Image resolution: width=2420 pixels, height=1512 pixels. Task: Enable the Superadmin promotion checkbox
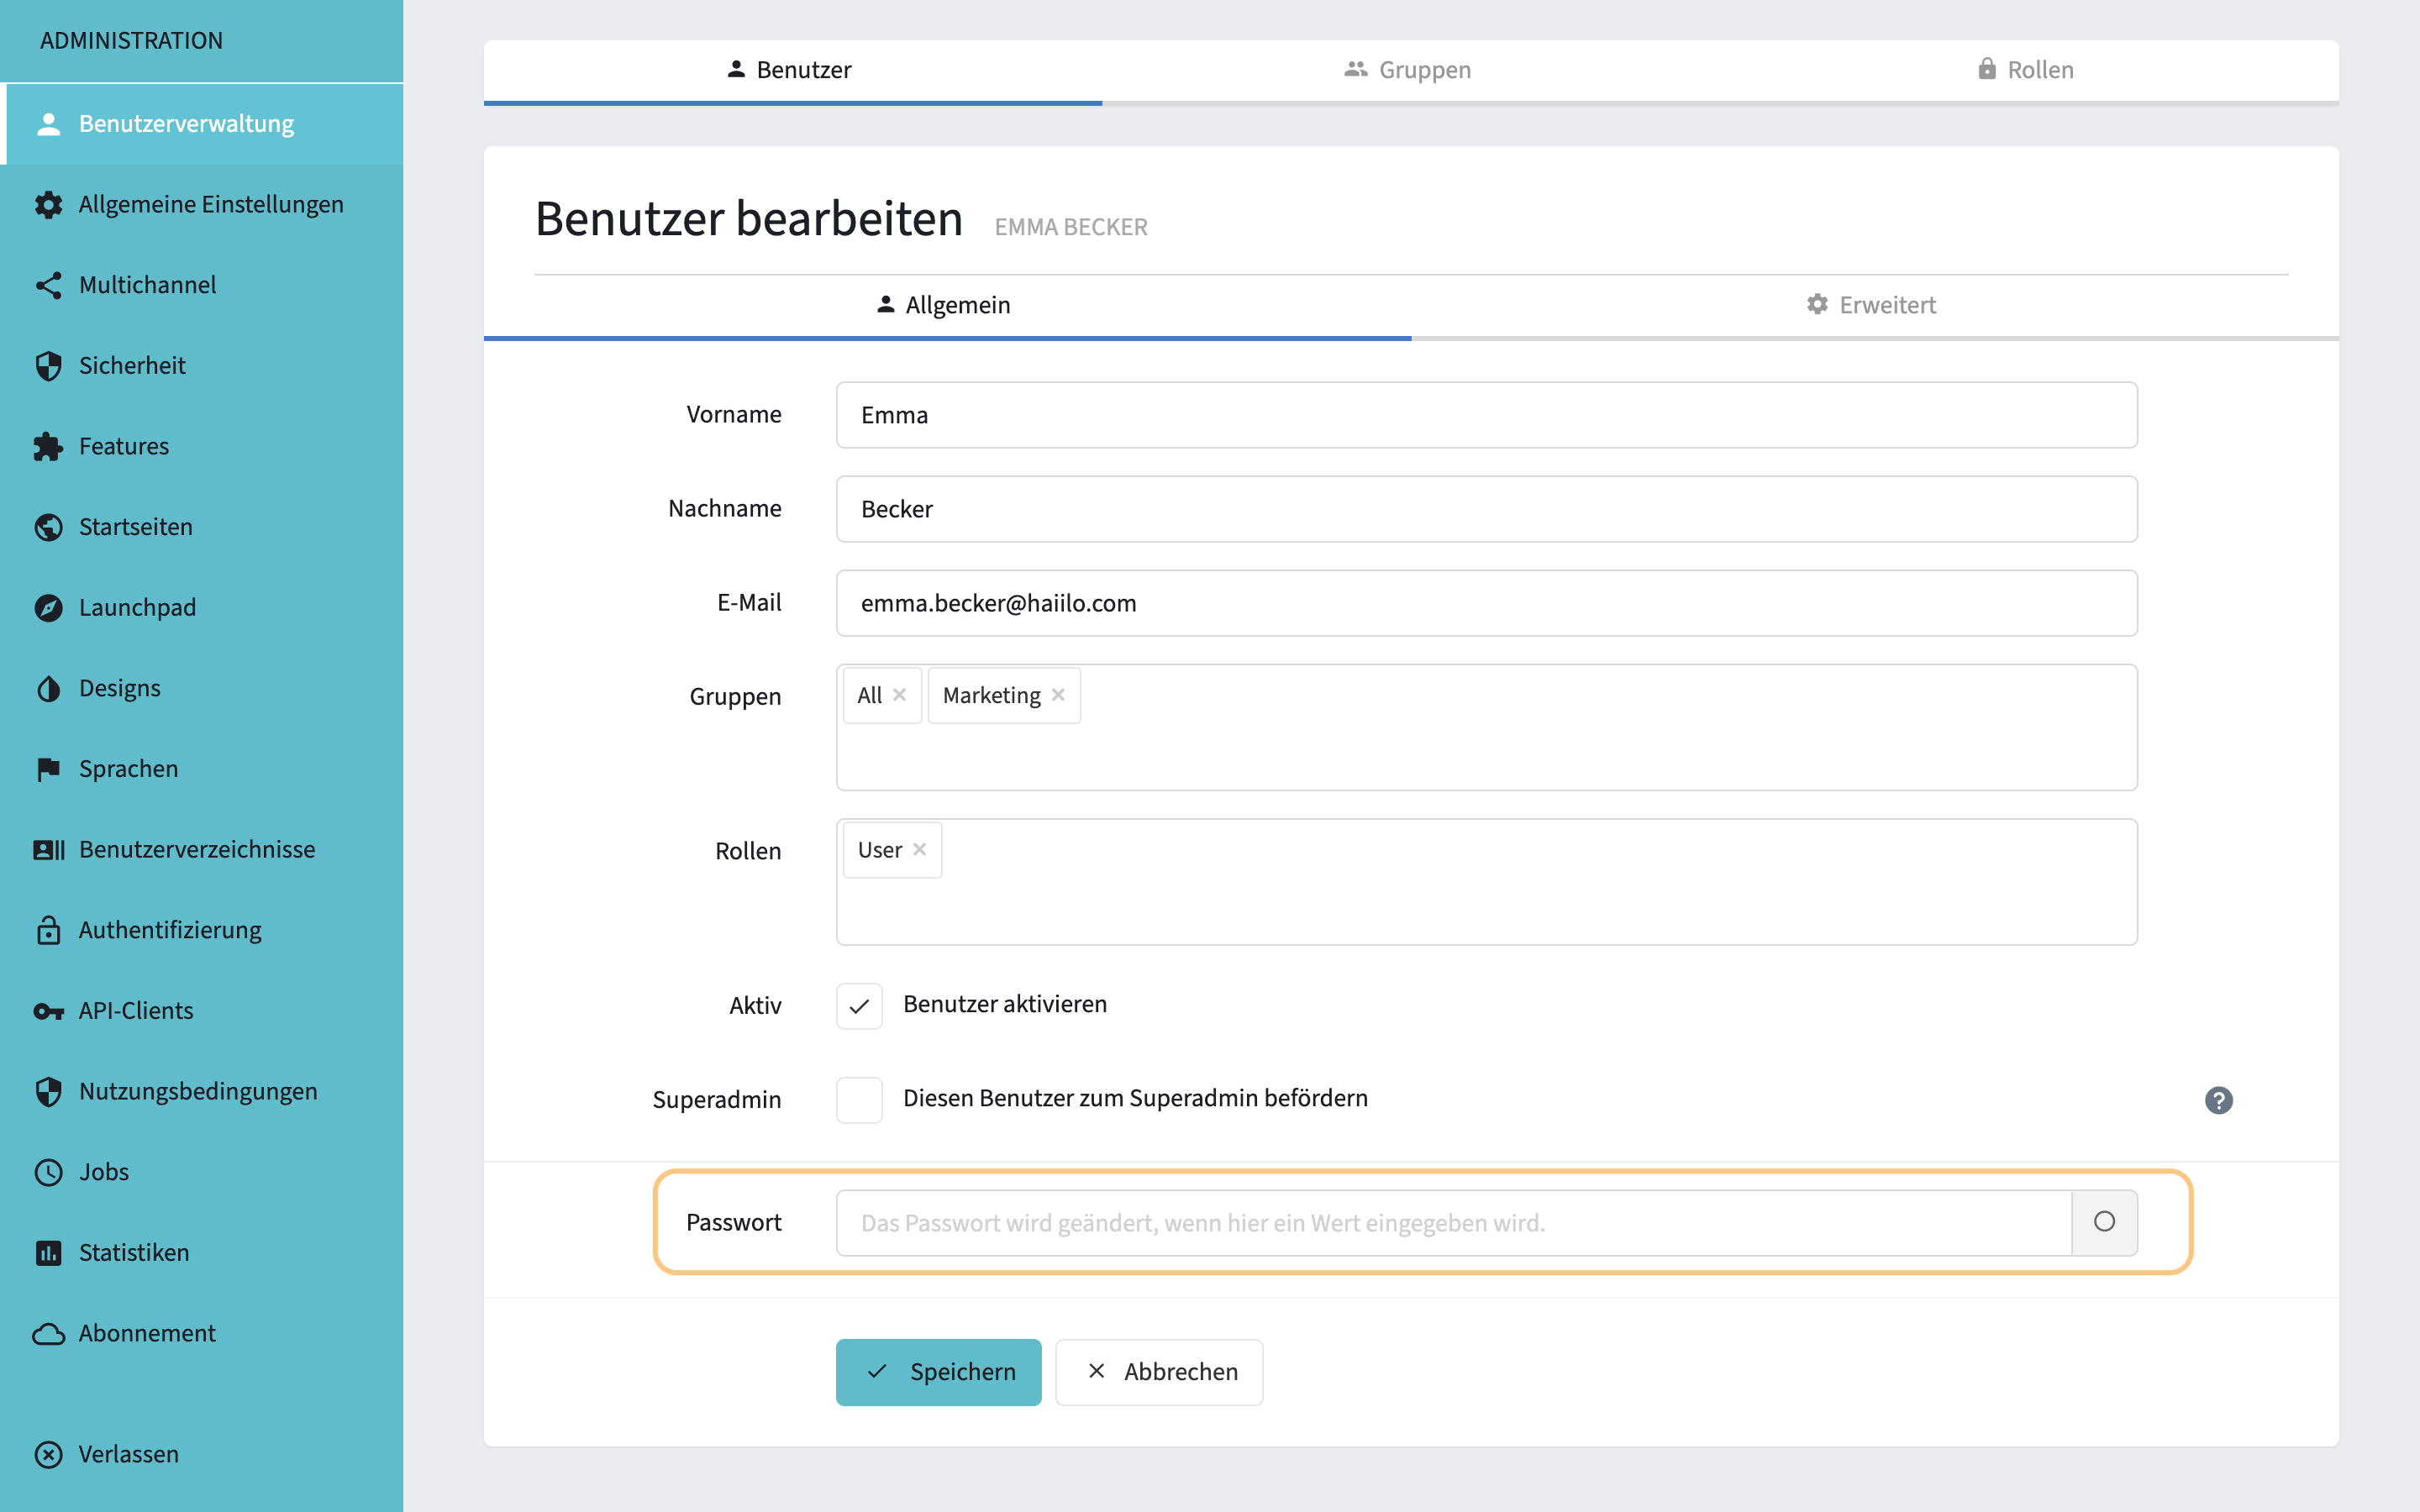click(x=859, y=1100)
